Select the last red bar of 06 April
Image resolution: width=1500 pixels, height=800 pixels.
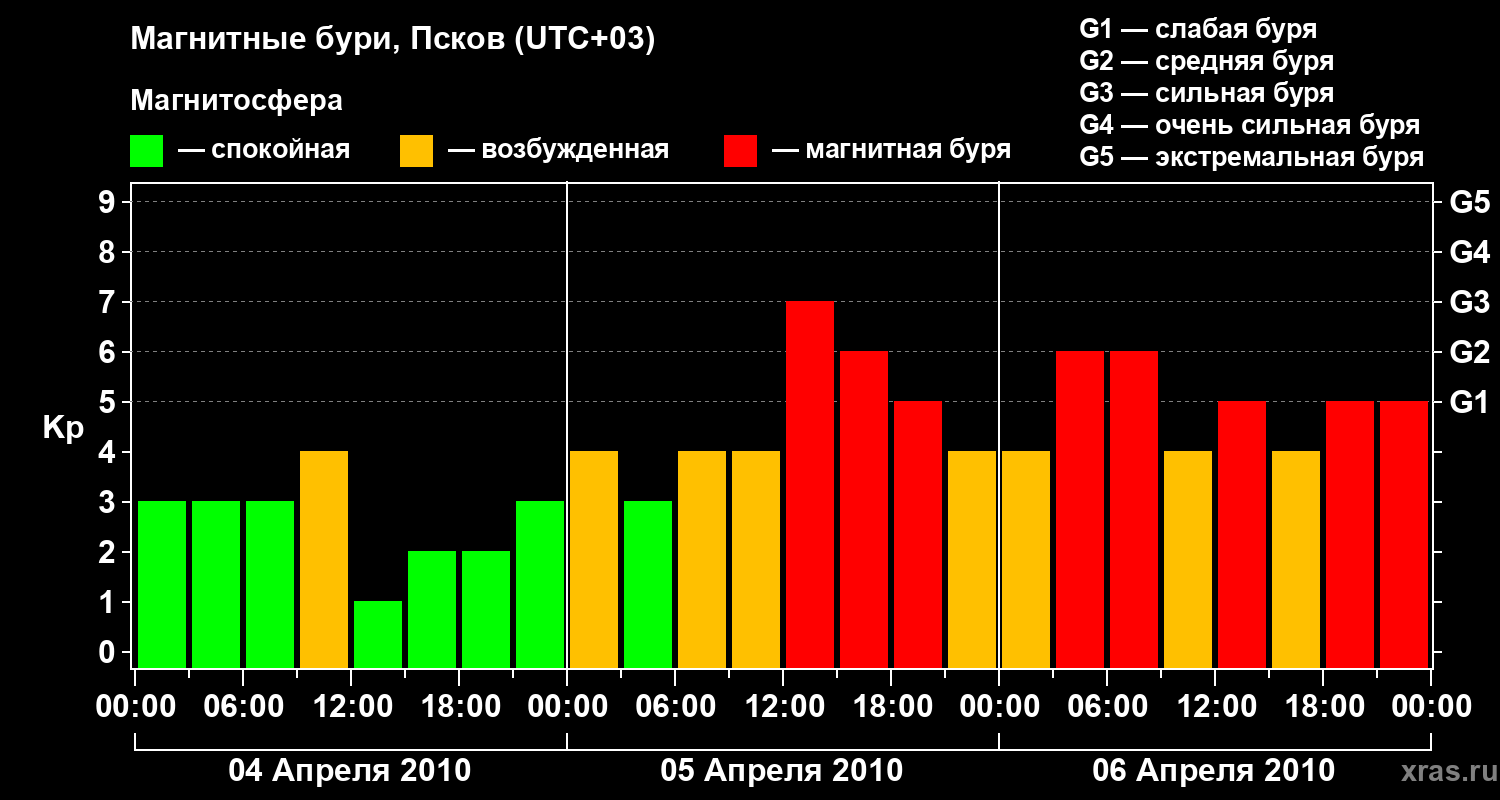1404,534
